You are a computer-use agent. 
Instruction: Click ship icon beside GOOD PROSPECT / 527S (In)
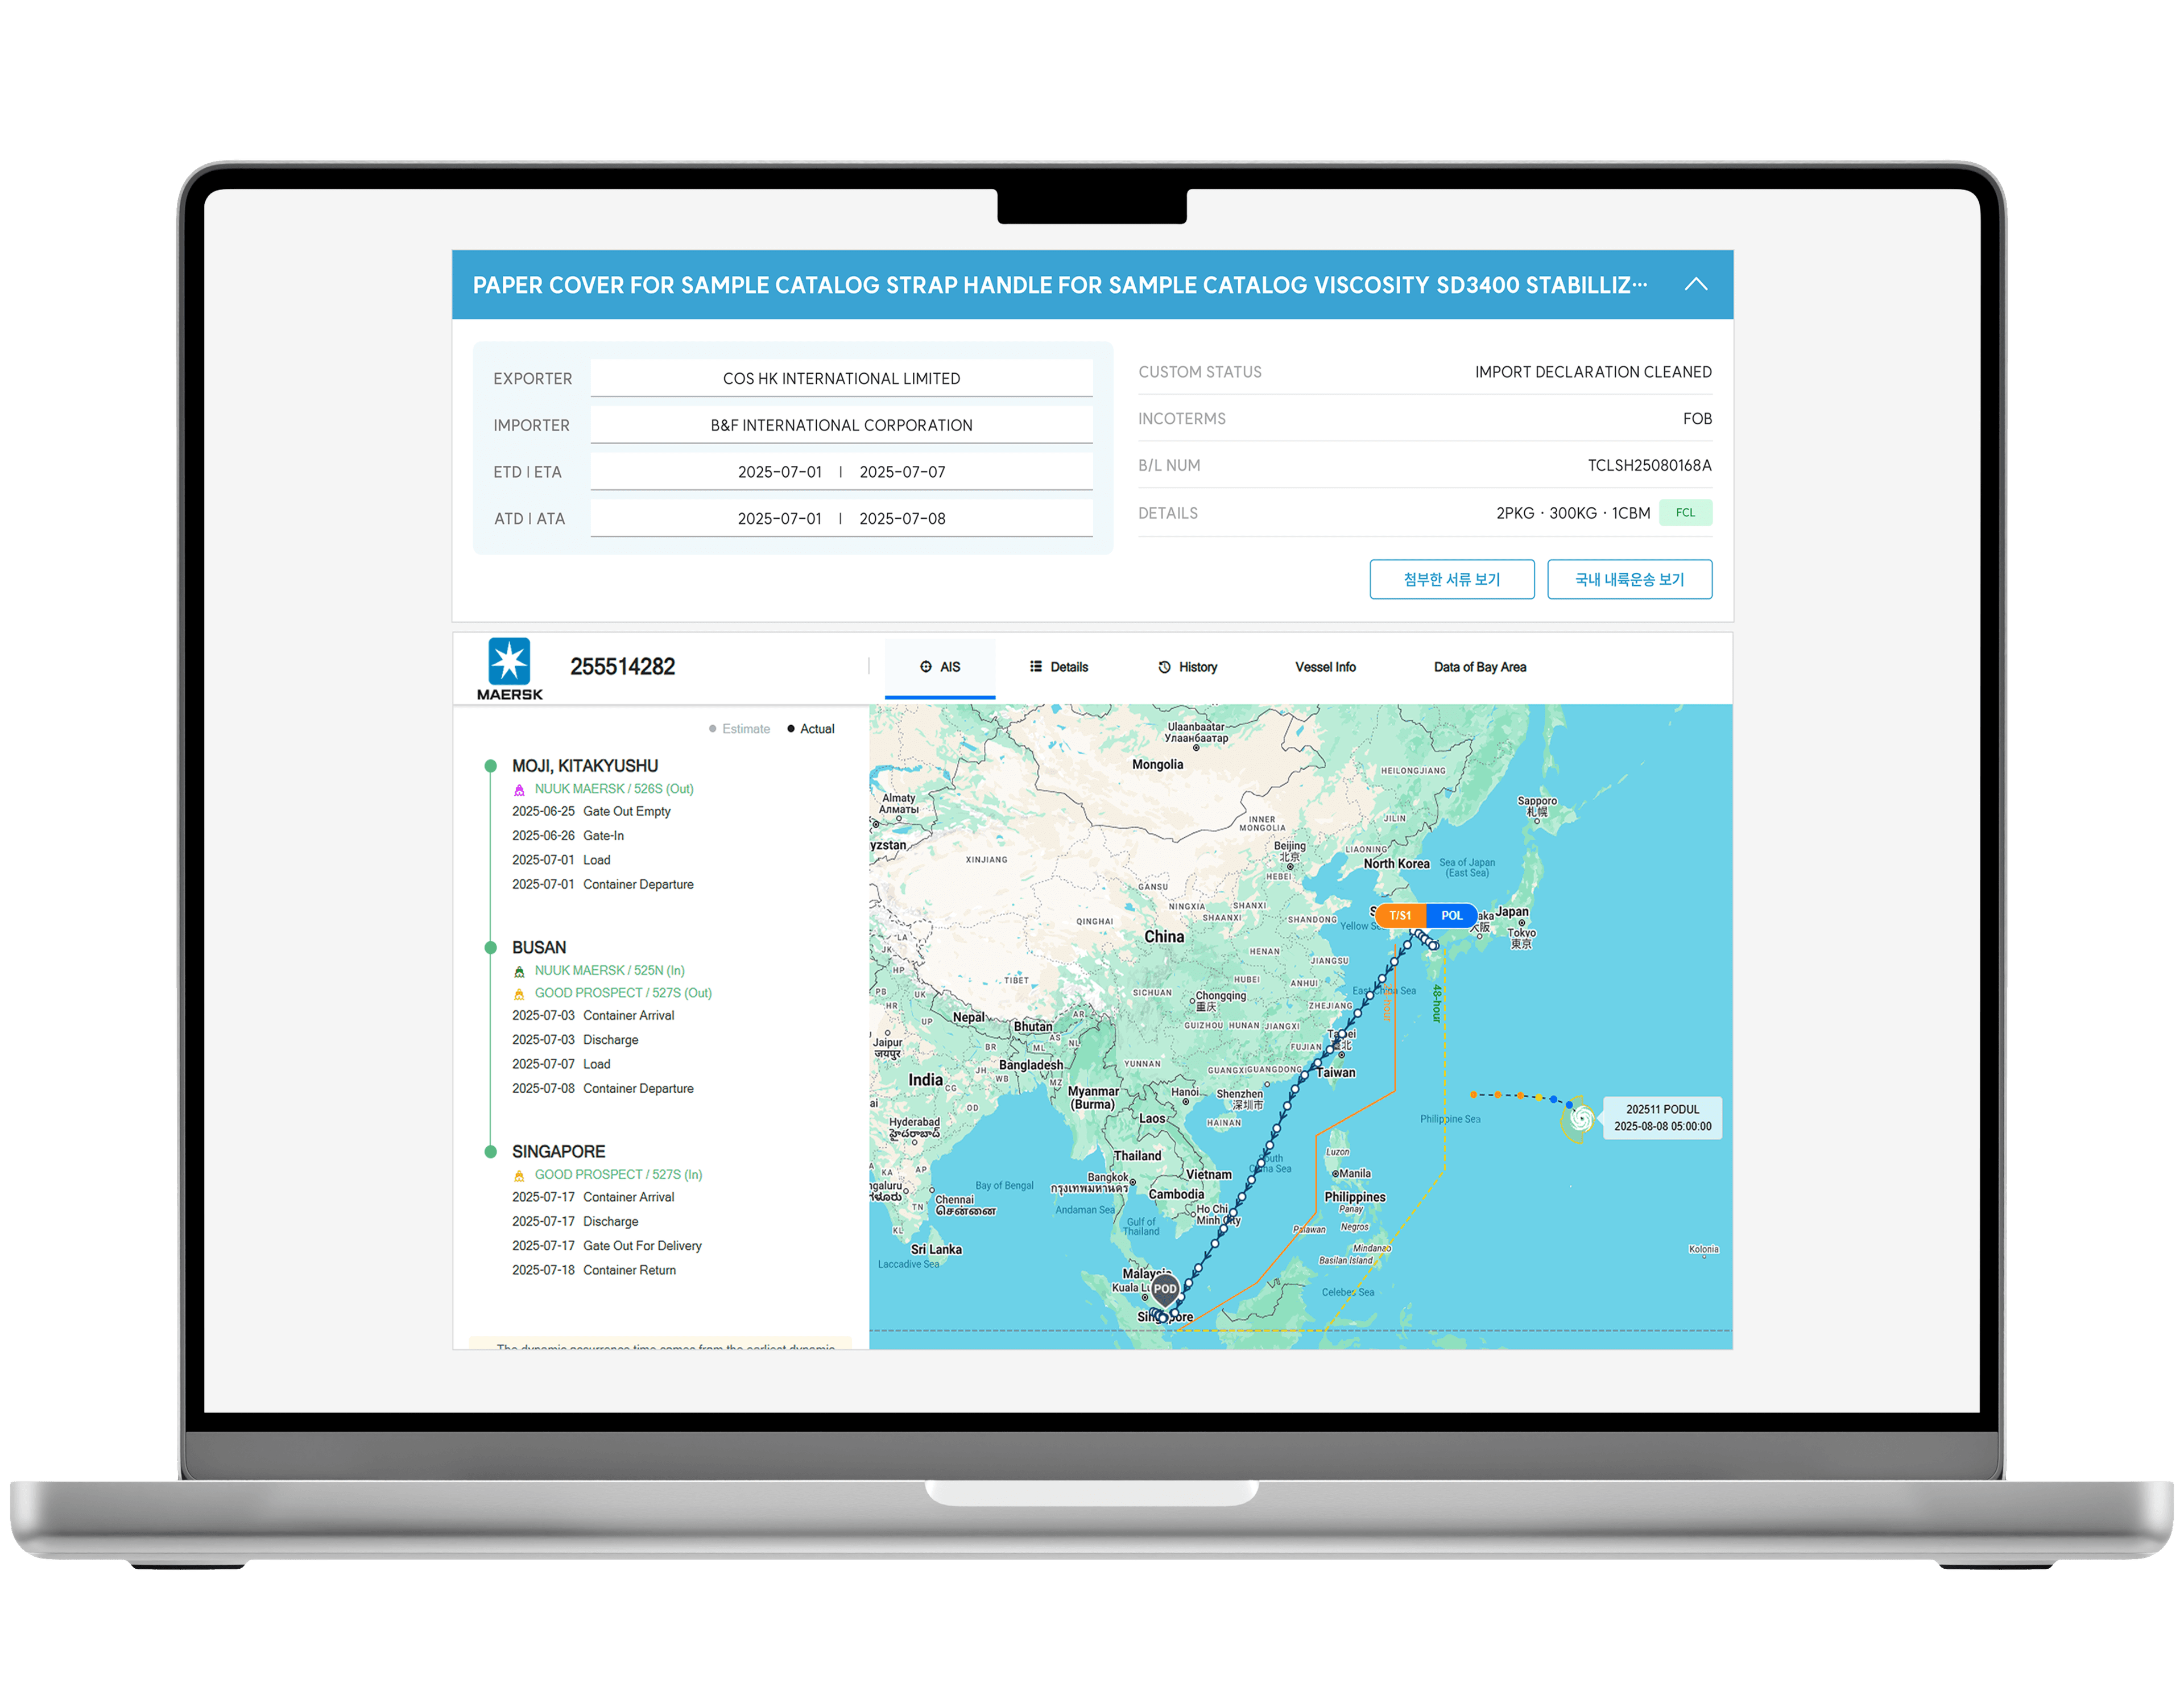519,1176
